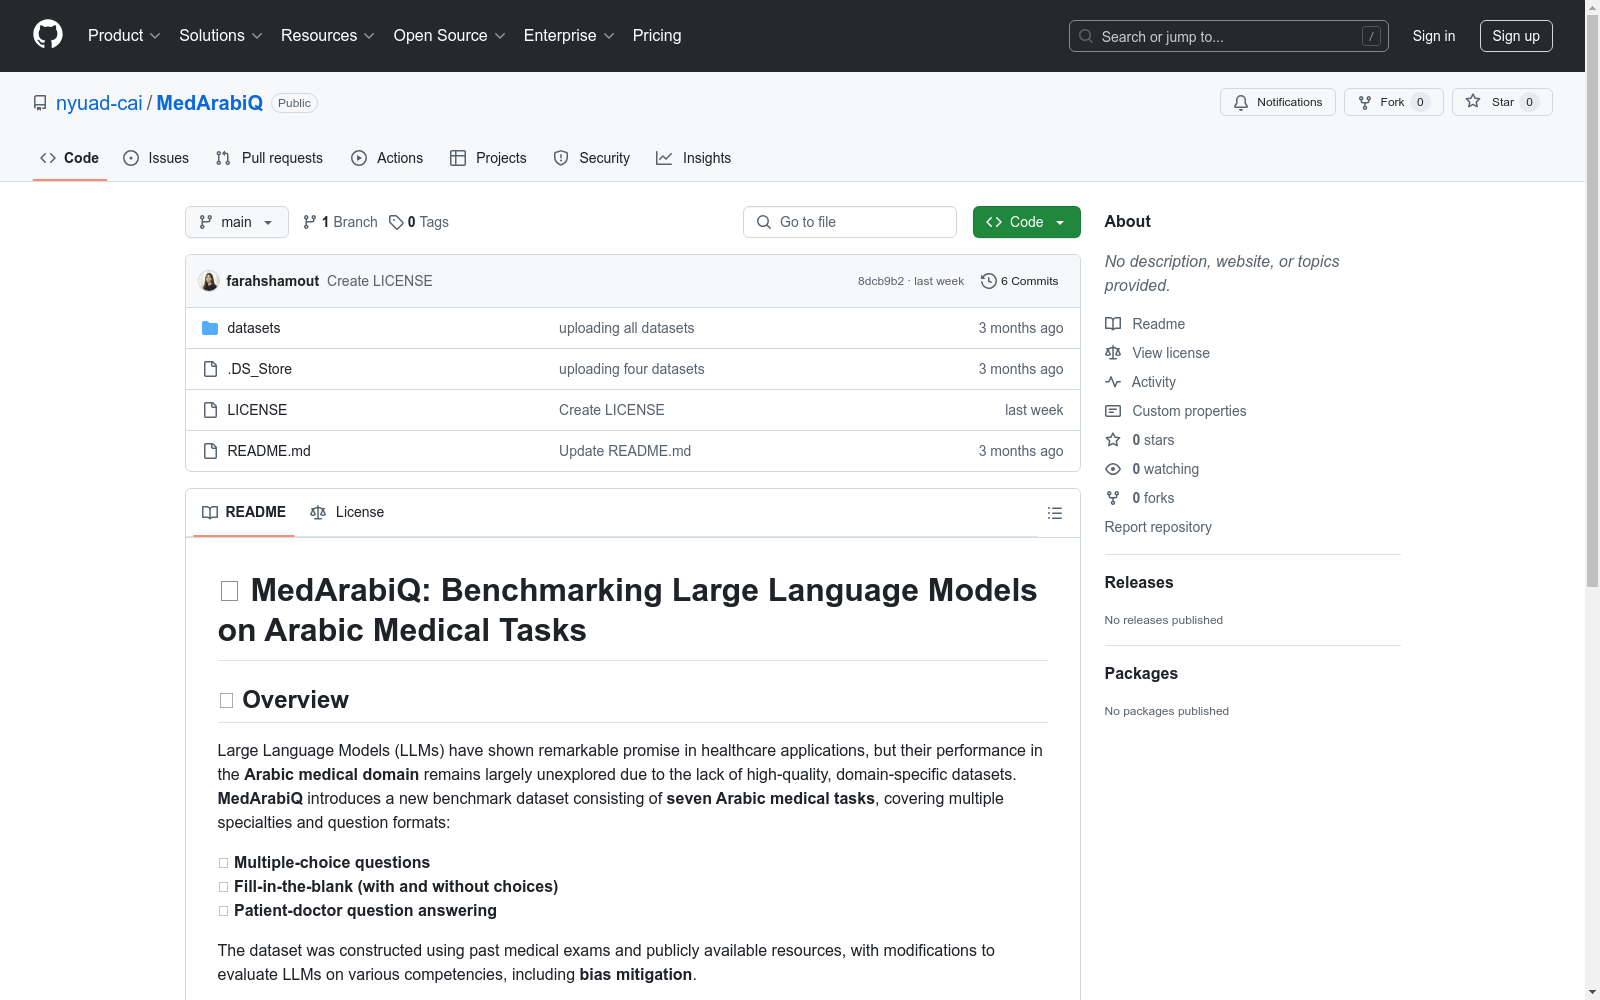The width and height of the screenshot is (1600, 1000).
Task: Switch to the Security tab
Action: pos(592,158)
